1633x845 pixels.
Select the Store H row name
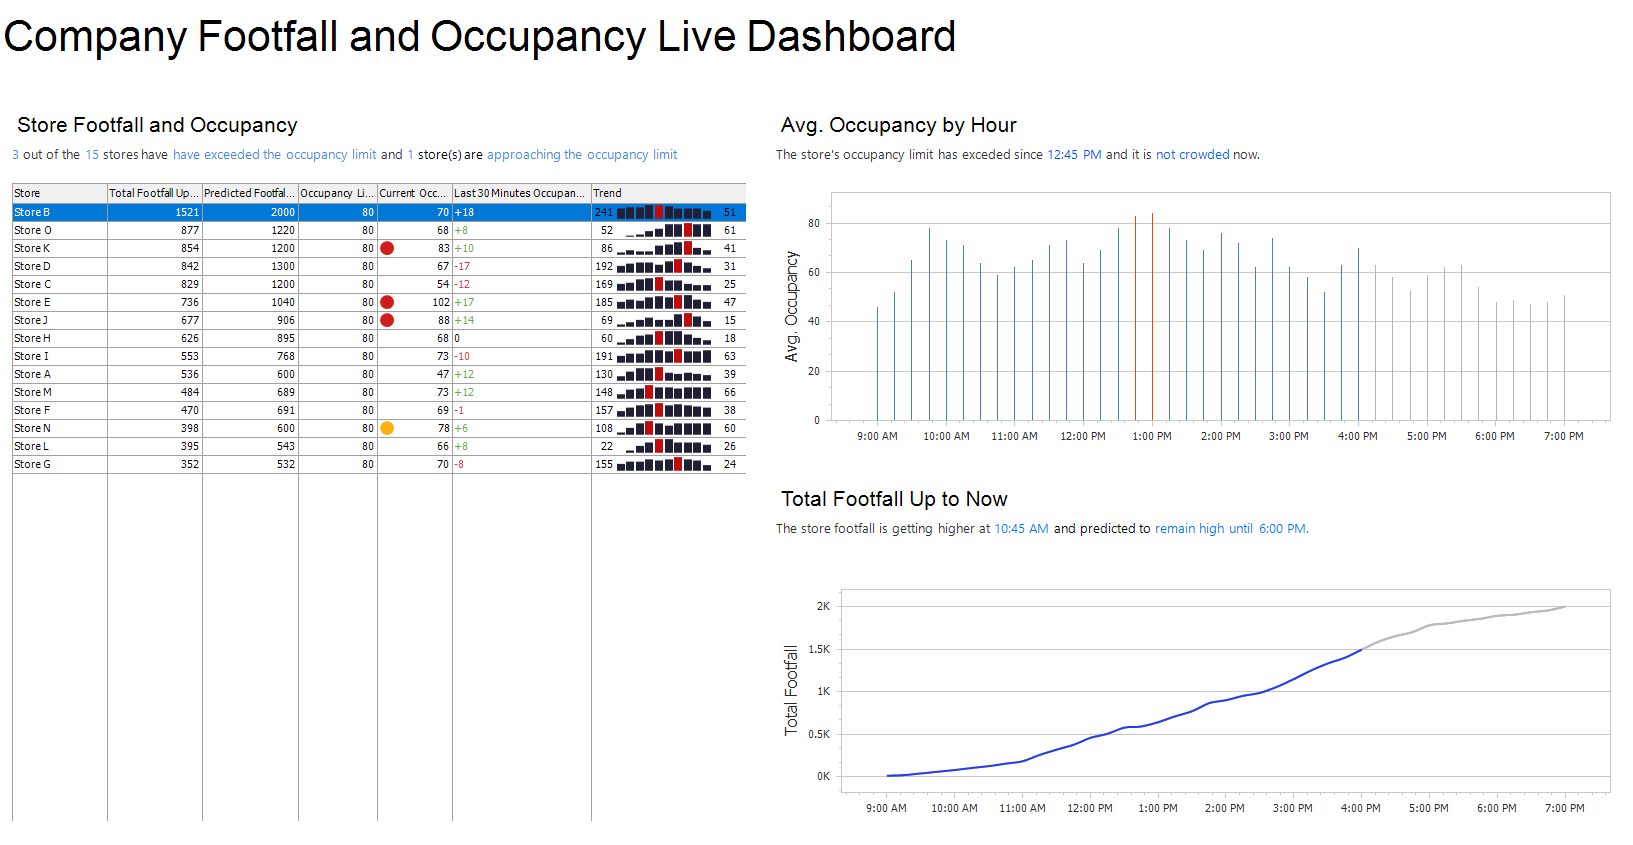click(x=32, y=338)
